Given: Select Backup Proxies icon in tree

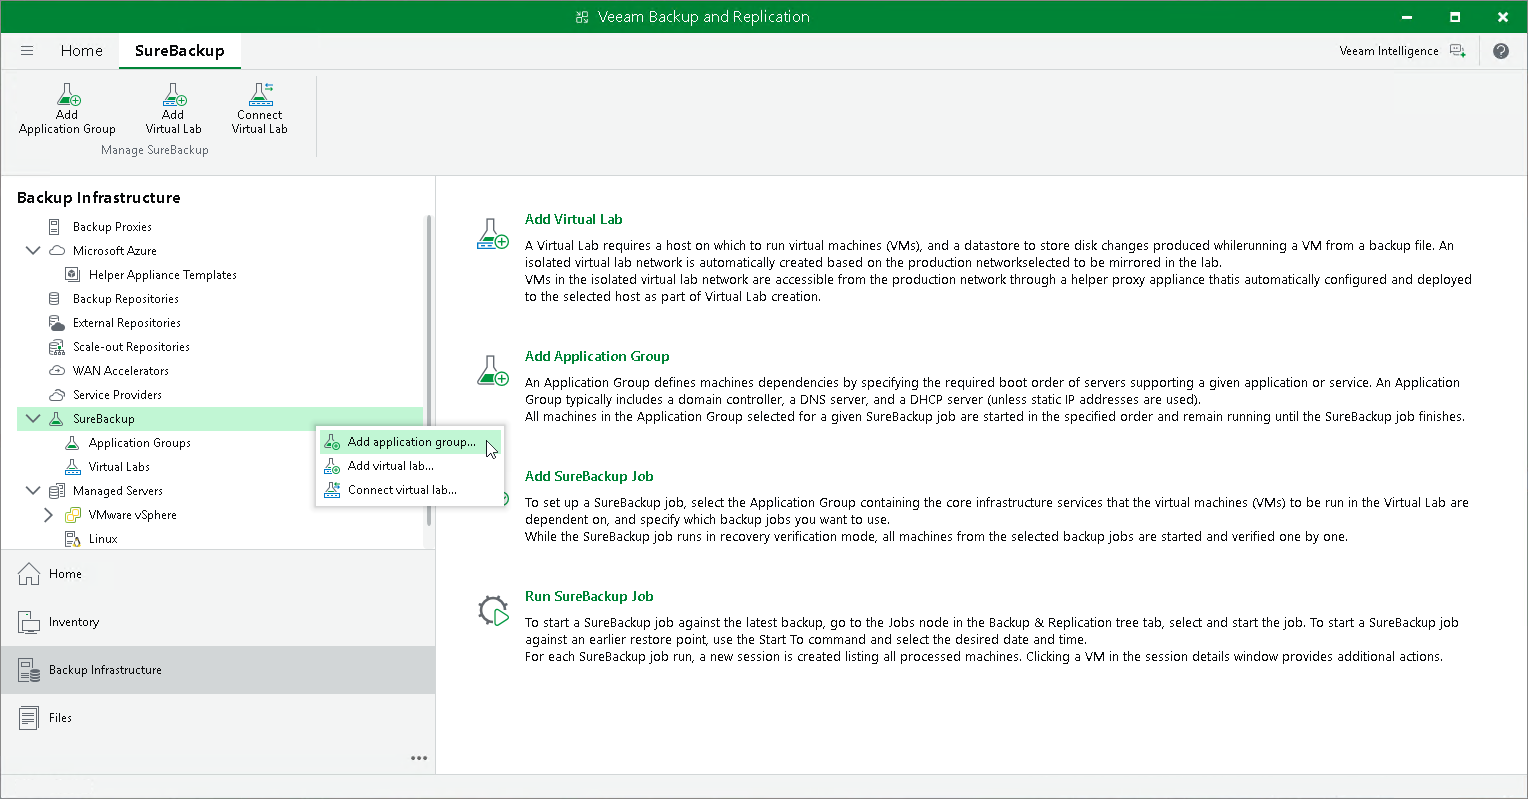Looking at the screenshot, I should 55,227.
